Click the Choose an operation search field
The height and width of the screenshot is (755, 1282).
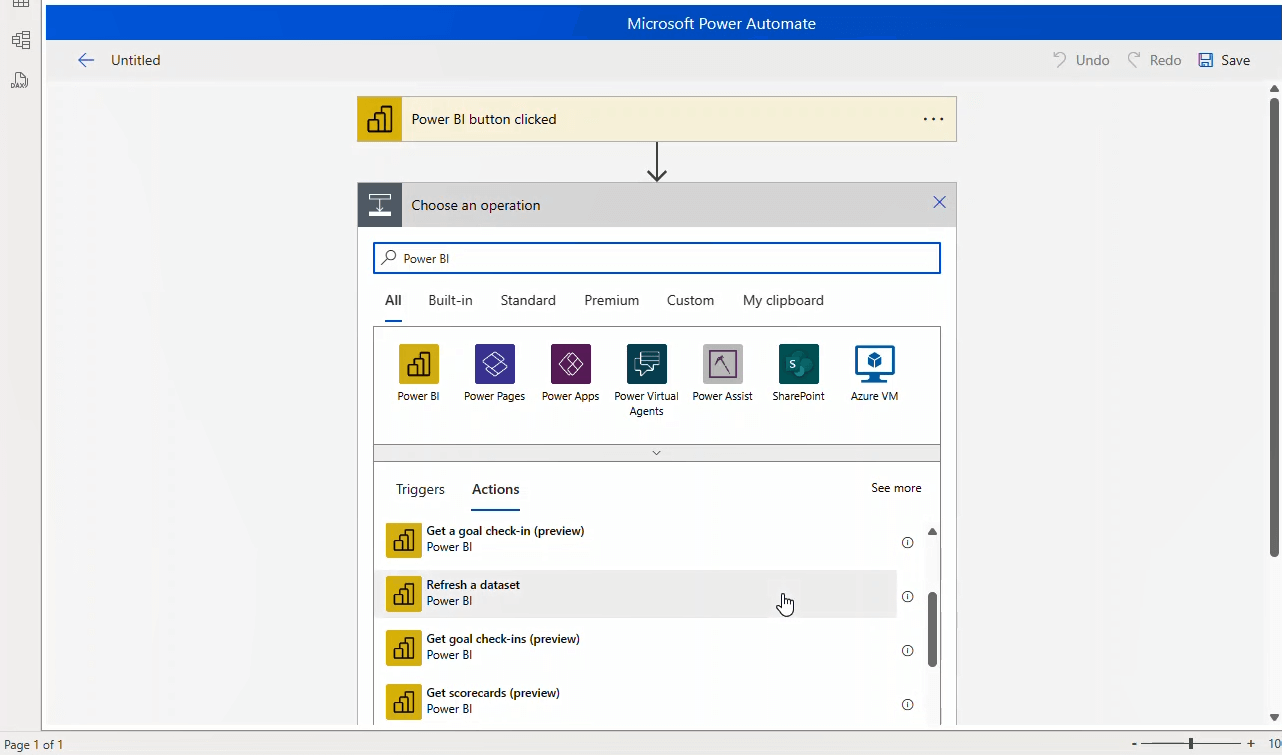pos(656,257)
